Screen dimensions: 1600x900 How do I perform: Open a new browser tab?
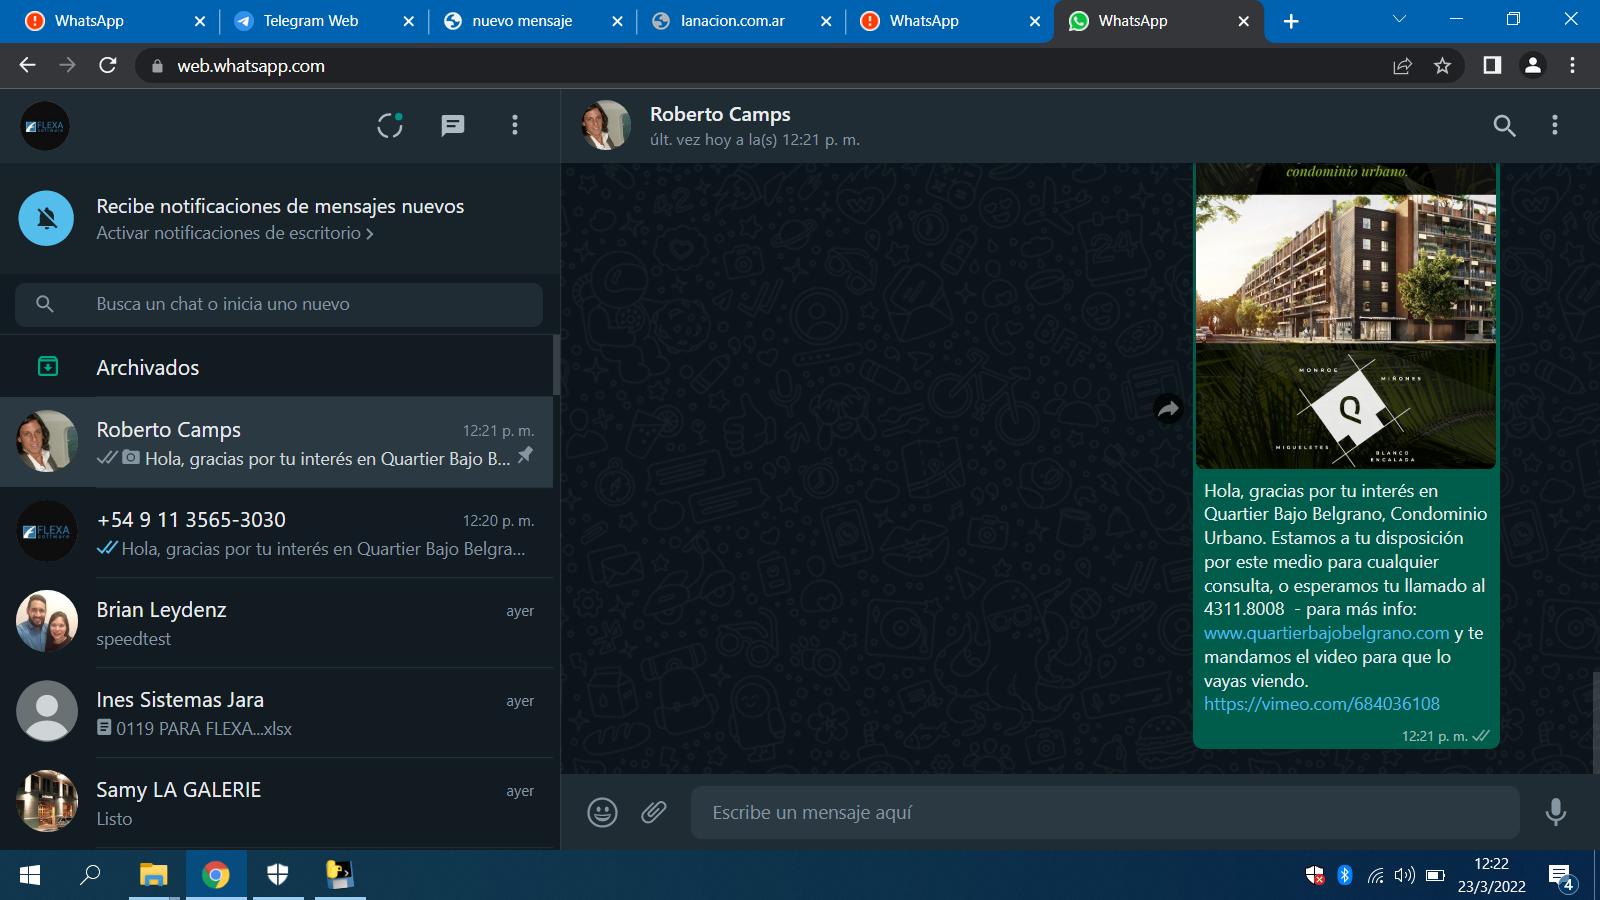(x=1291, y=21)
